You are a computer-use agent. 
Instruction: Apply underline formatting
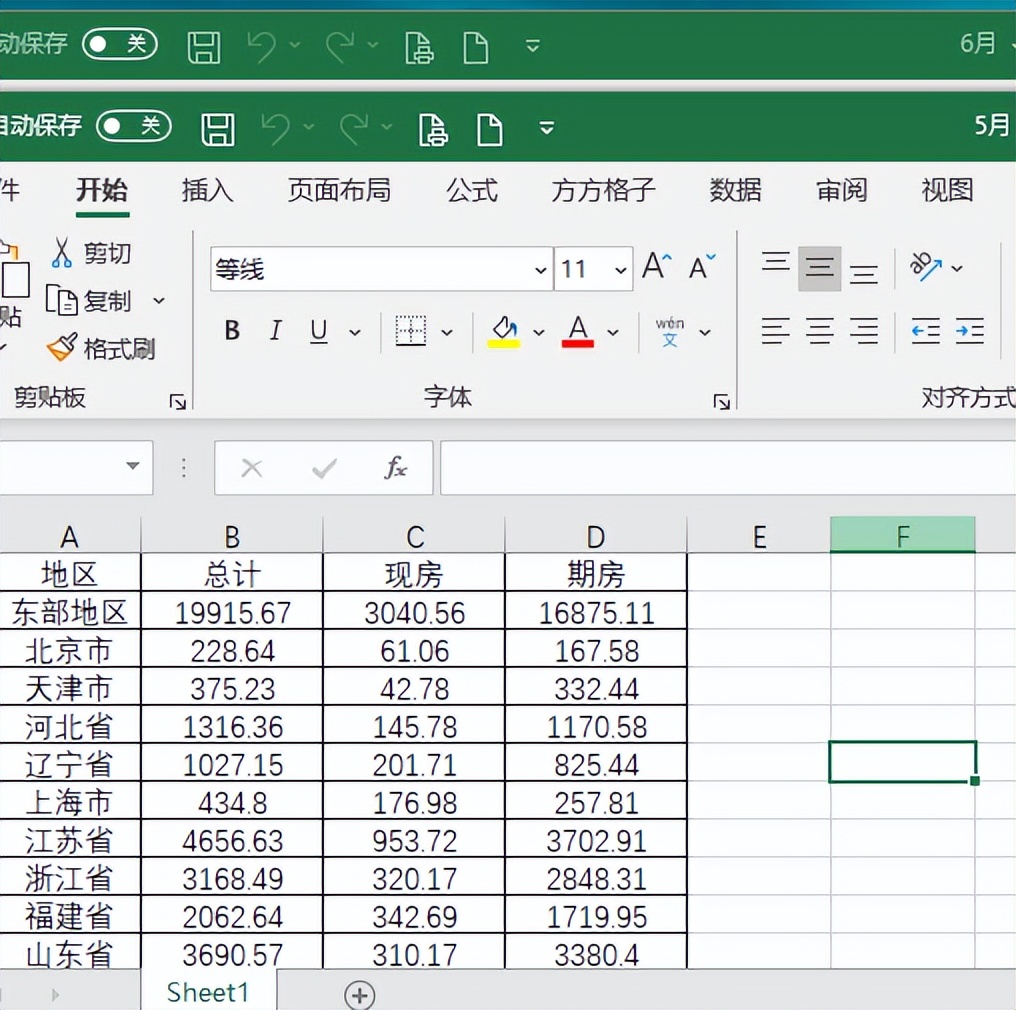tap(318, 331)
